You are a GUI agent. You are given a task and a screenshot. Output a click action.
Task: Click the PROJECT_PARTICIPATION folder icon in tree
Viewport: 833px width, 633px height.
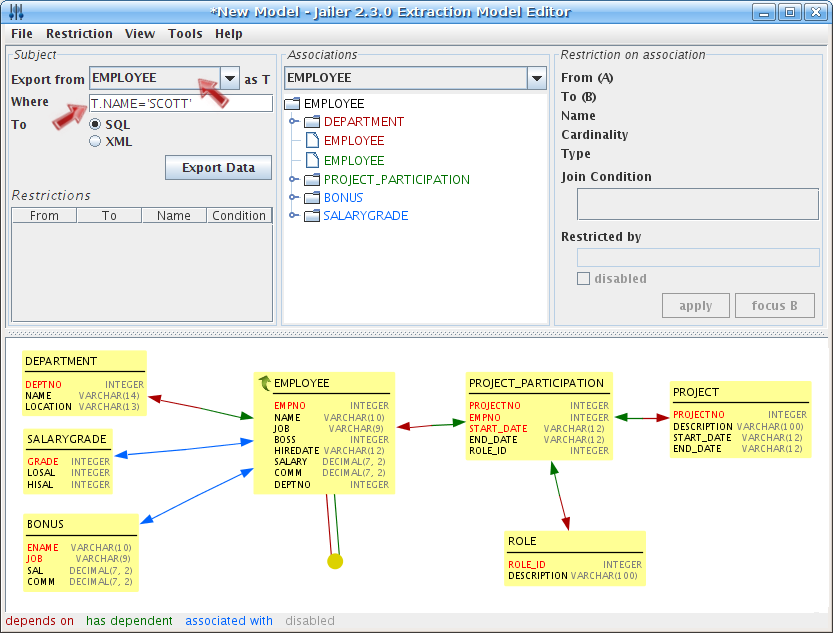pyautogui.click(x=311, y=180)
